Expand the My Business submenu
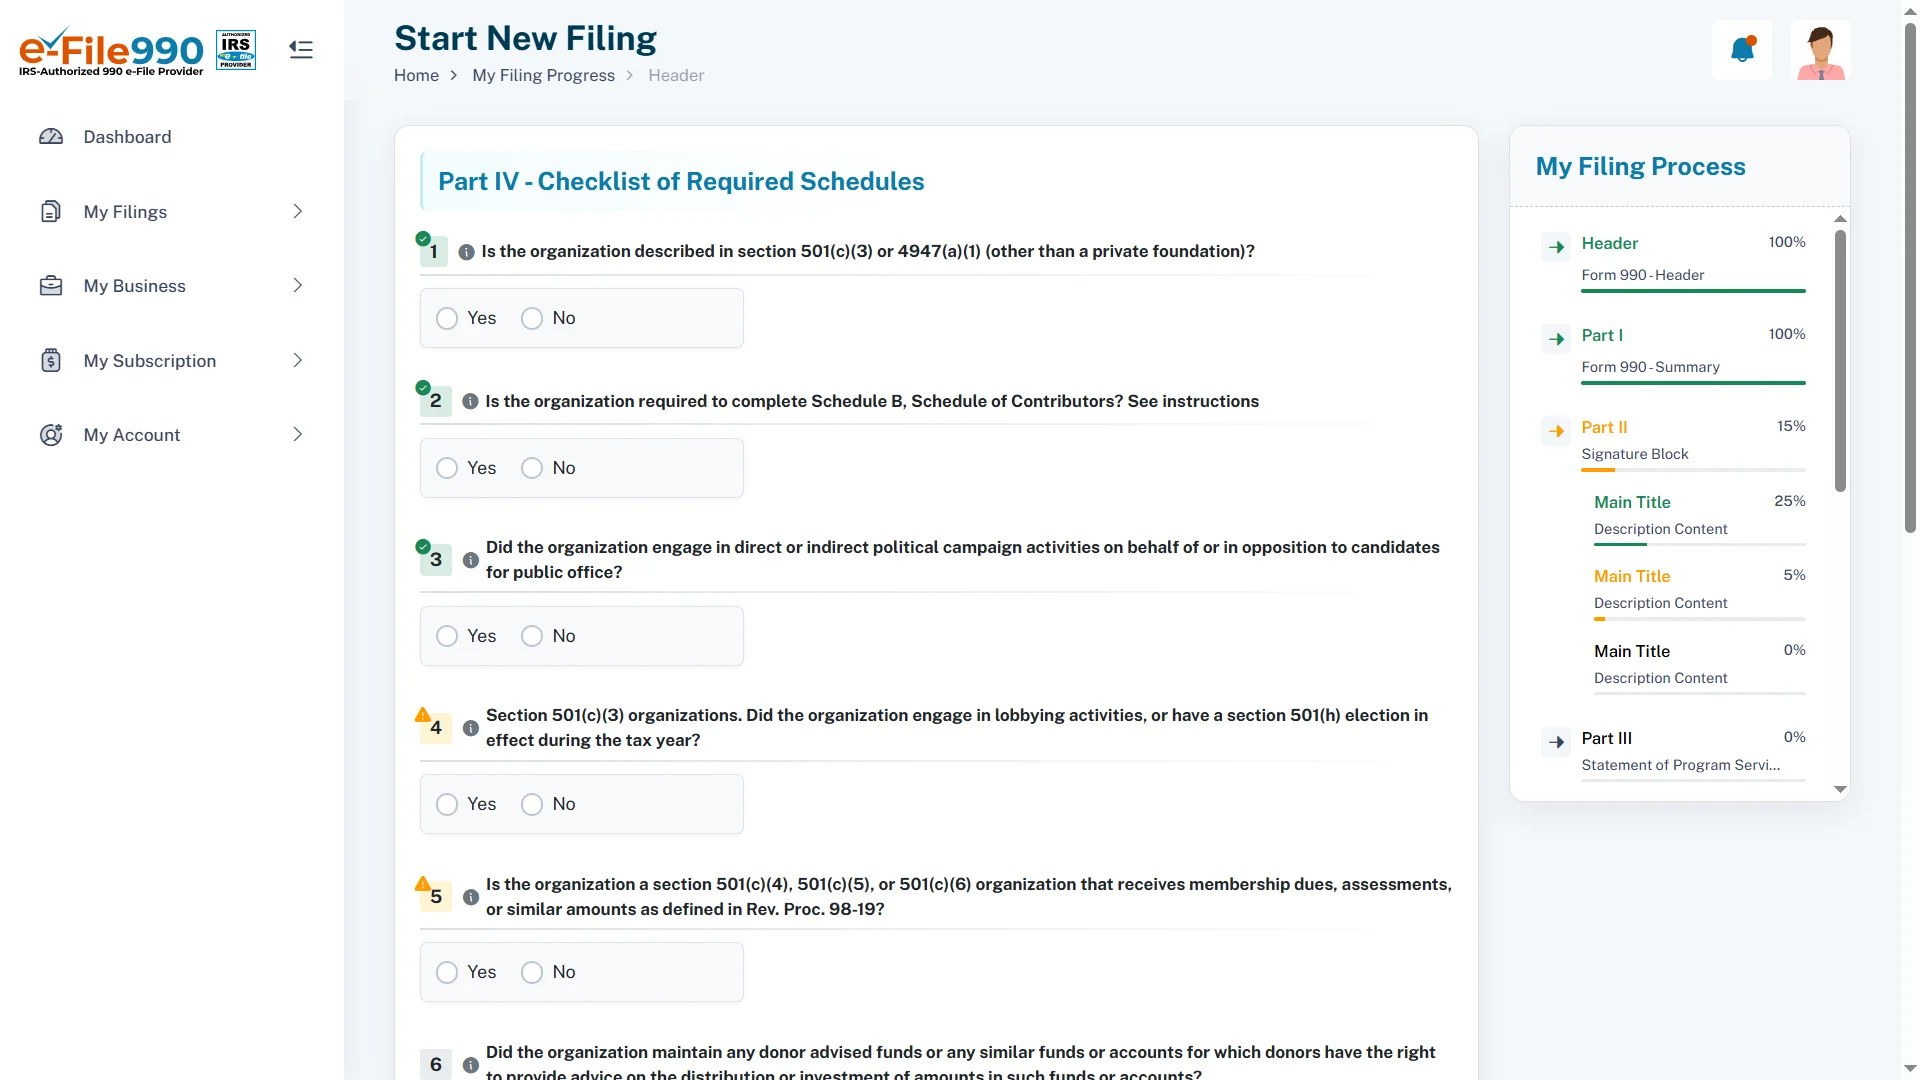 [297, 286]
